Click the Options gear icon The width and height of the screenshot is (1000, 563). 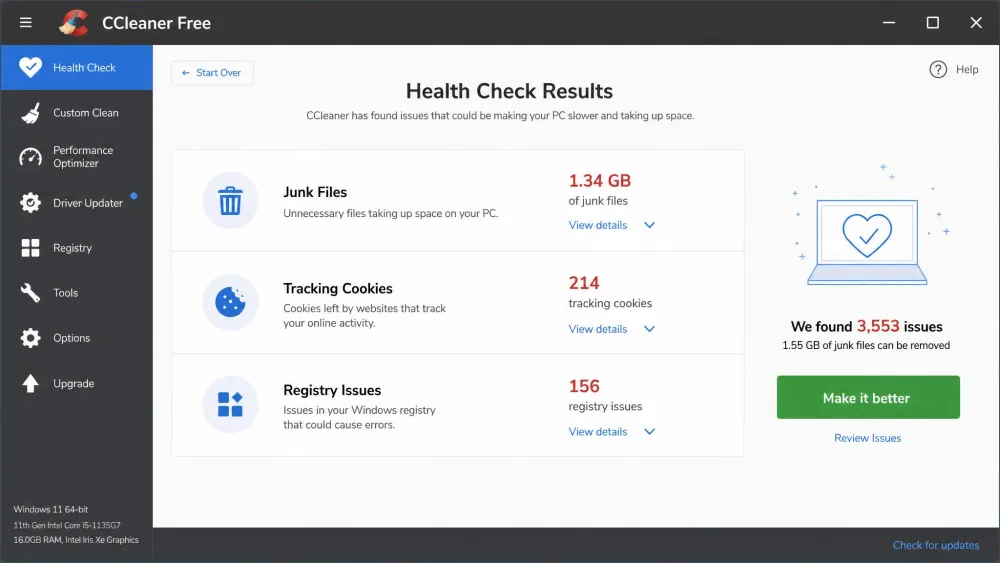click(x=30, y=338)
